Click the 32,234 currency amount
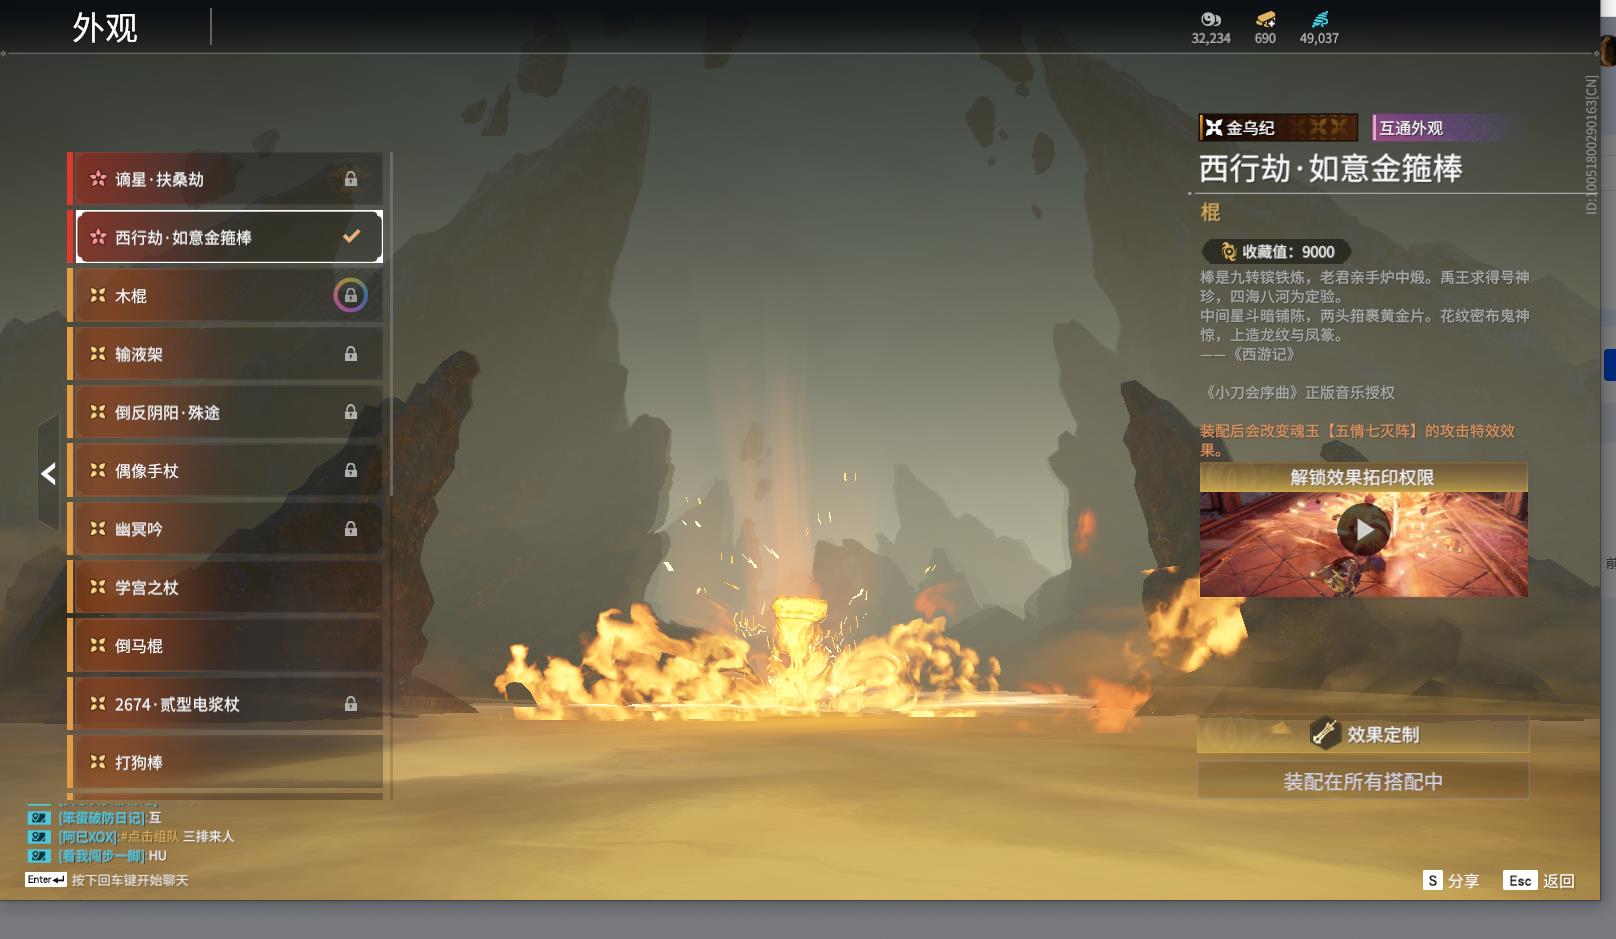Viewport: 1616px width, 939px height. coord(1211,38)
